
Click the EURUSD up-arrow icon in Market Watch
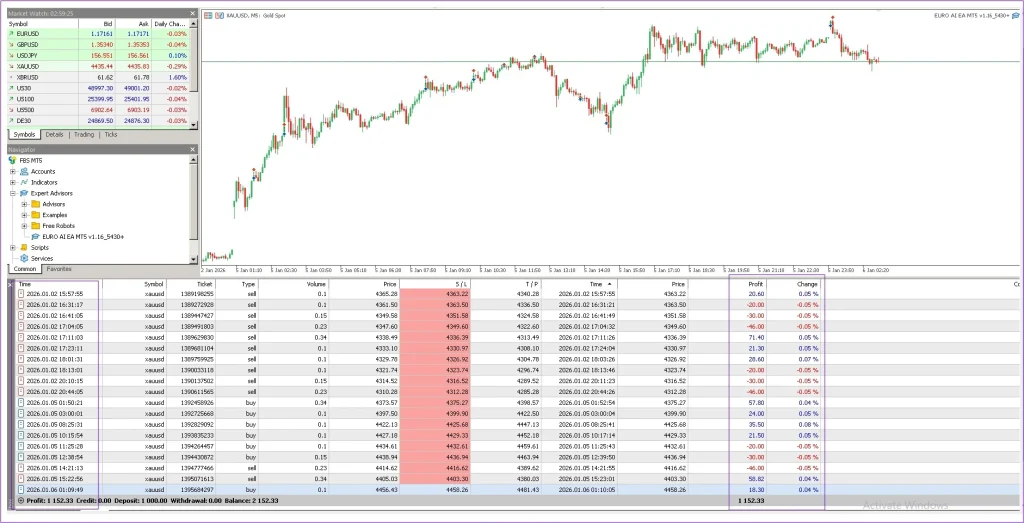pyautogui.click(x=12, y=34)
